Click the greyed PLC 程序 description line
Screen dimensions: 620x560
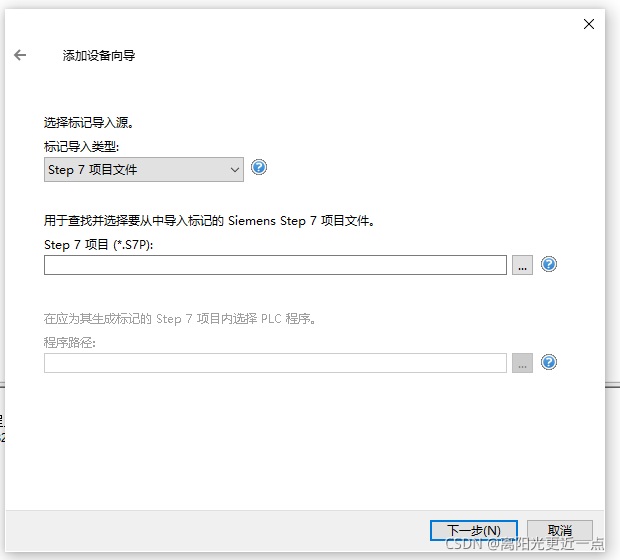click(180, 318)
